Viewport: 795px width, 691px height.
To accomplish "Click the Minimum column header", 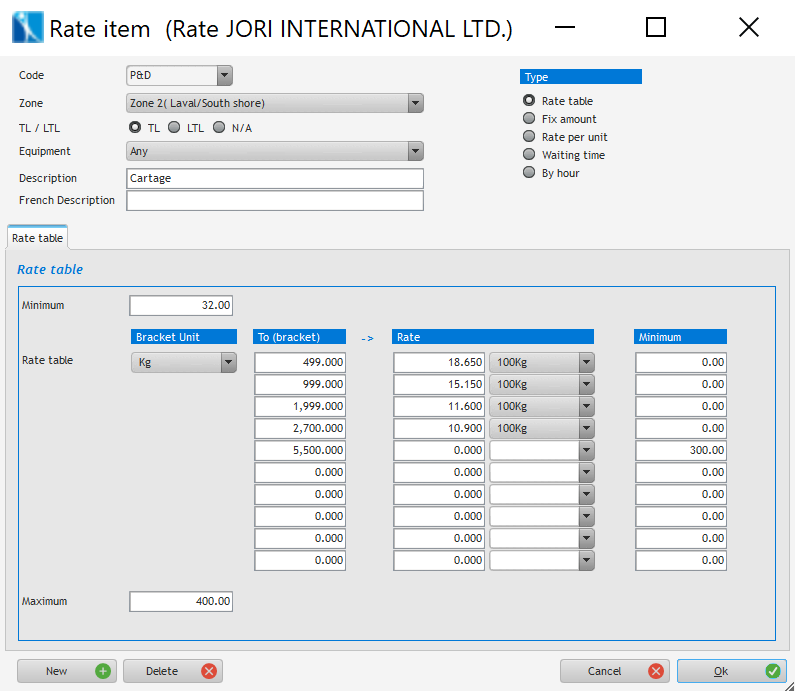I will (x=680, y=337).
